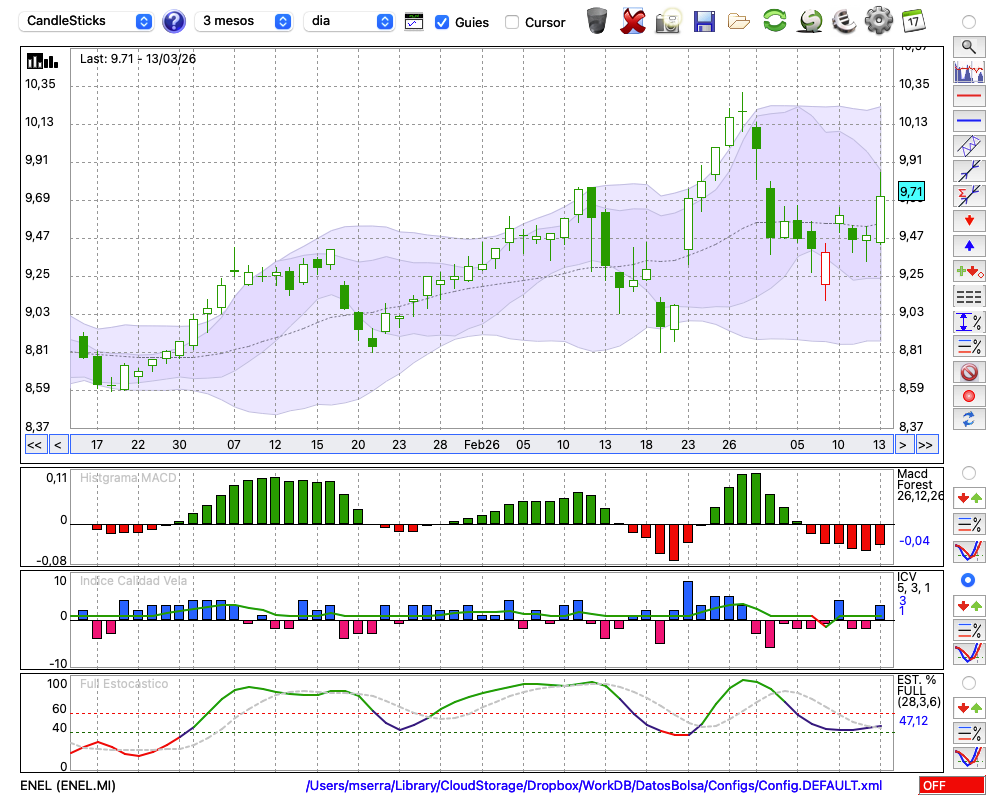1000x800 pixels.
Task: Click the trash can delete icon
Action: click(x=597, y=20)
